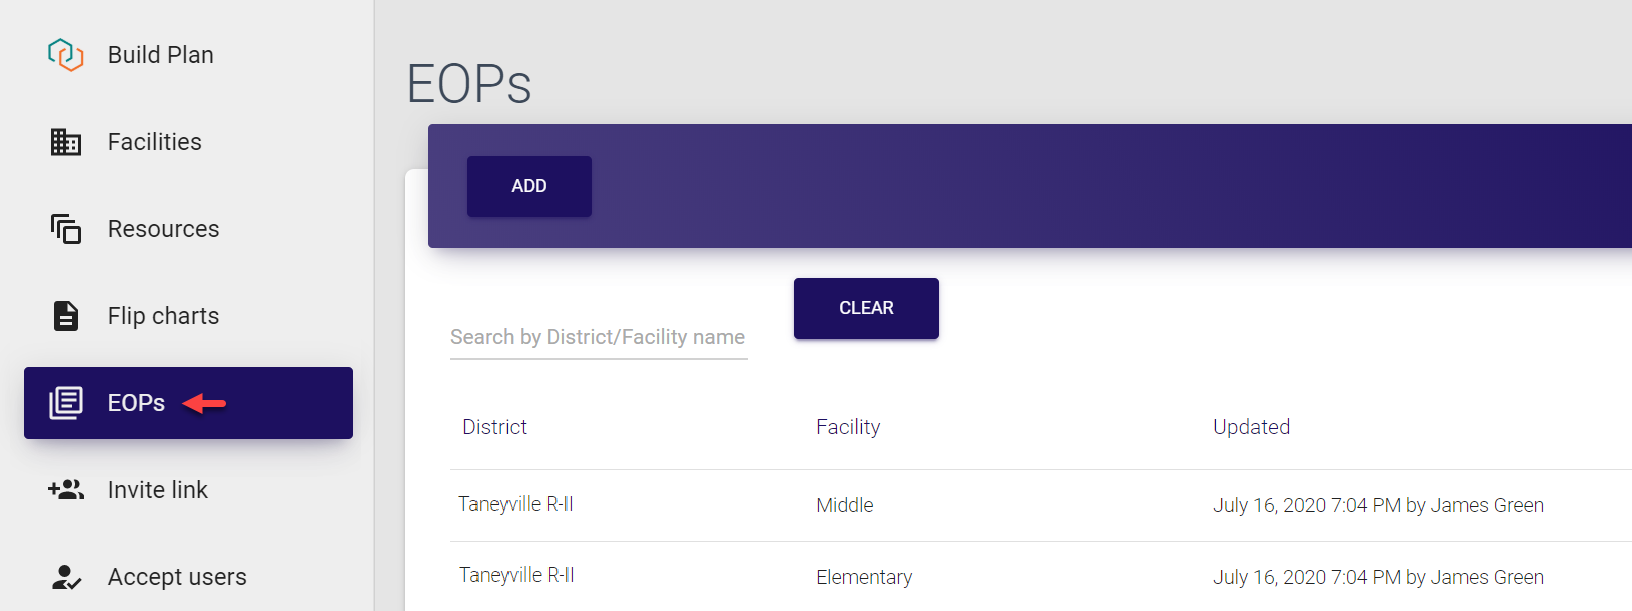Click the Elementary row's updated timestamp

coord(1378,577)
